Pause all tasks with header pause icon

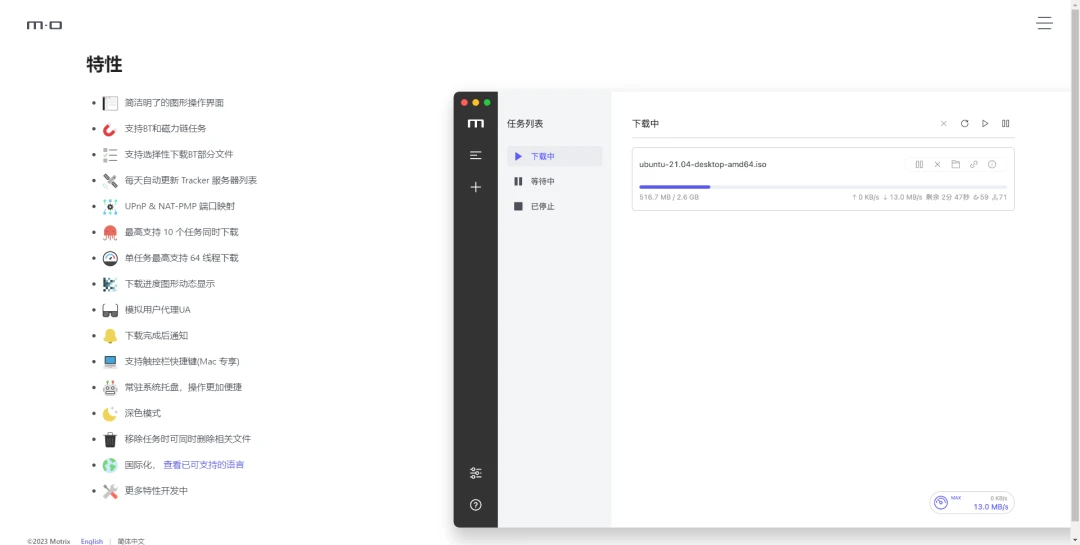click(x=1006, y=123)
